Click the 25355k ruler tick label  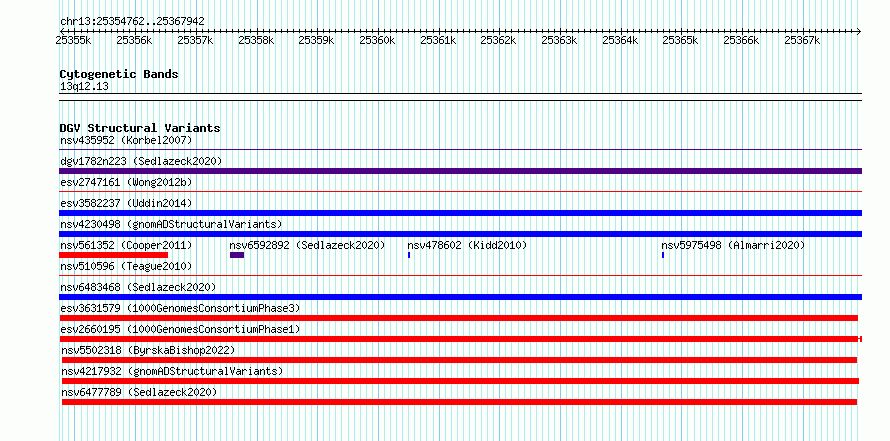(74, 40)
